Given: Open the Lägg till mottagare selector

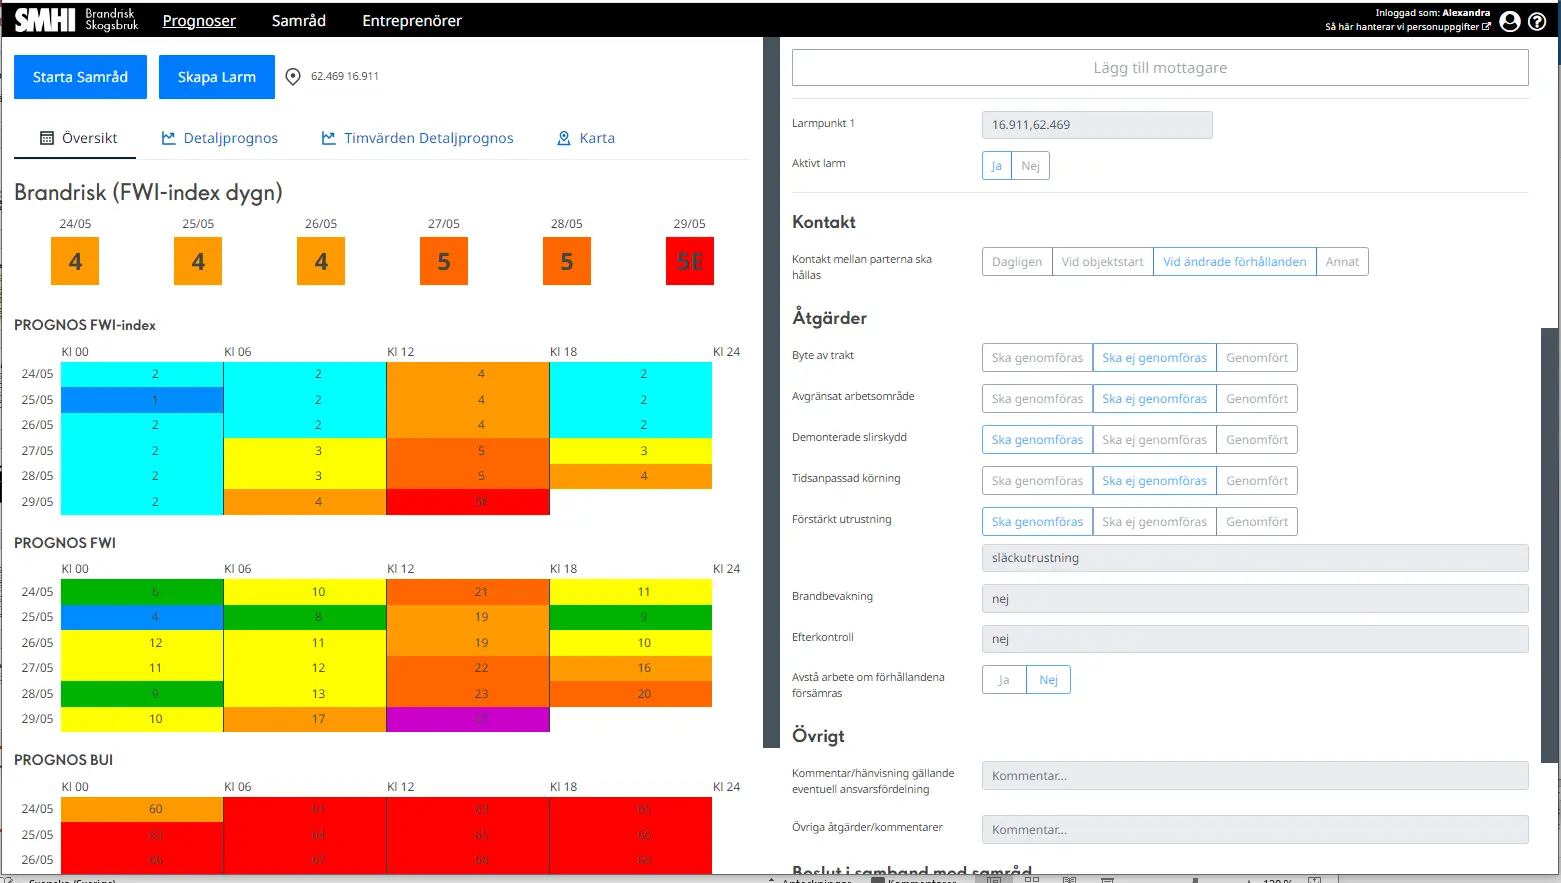Looking at the screenshot, I should coord(1160,68).
